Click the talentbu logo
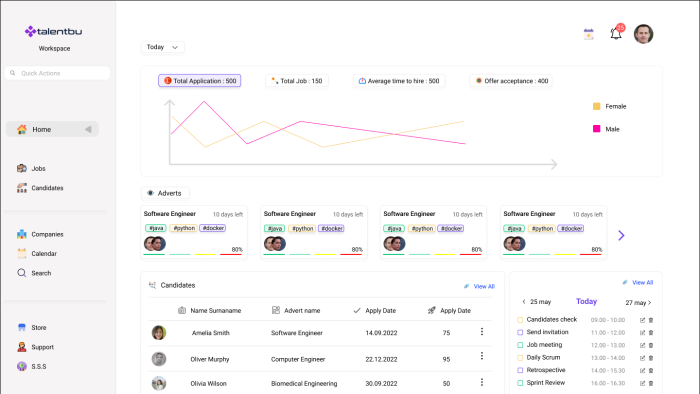Screen dimensions: 700x394 54,31
